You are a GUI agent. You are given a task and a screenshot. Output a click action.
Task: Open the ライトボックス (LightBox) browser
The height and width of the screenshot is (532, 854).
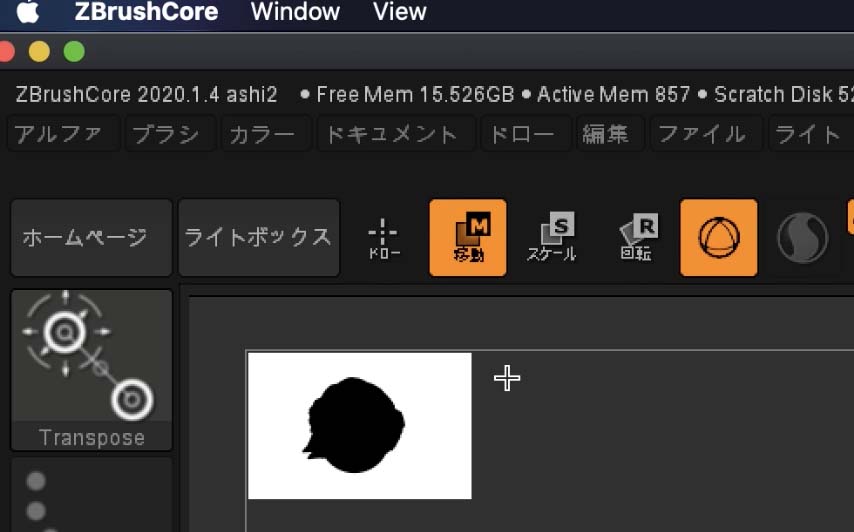[259, 237]
